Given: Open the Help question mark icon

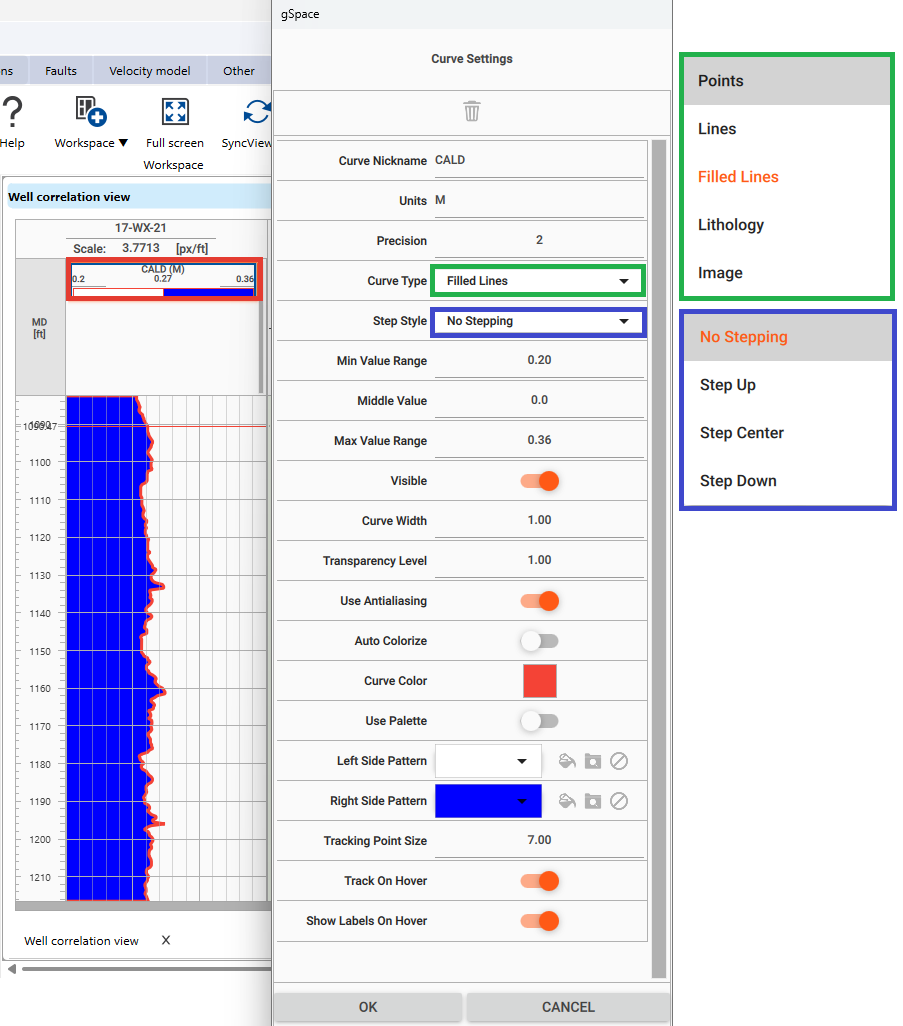Looking at the screenshot, I should [x=11, y=112].
